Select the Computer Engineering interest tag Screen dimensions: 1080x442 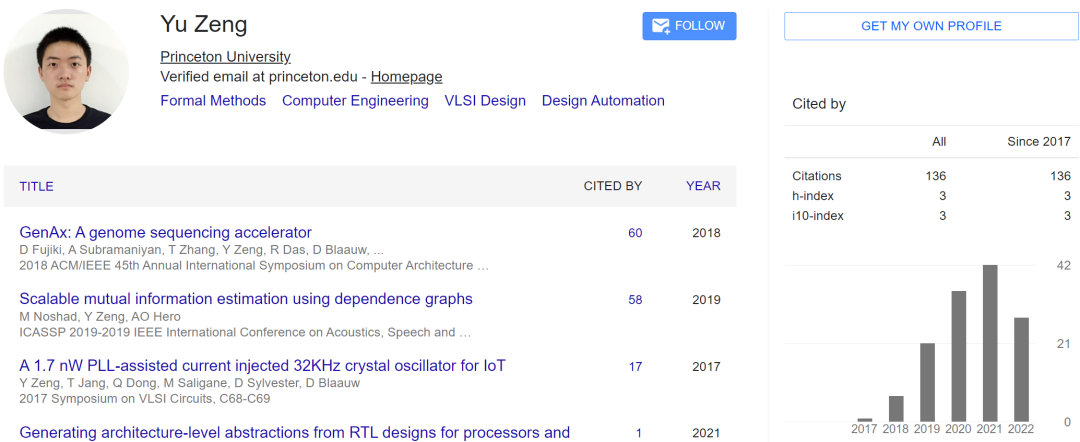[355, 101]
